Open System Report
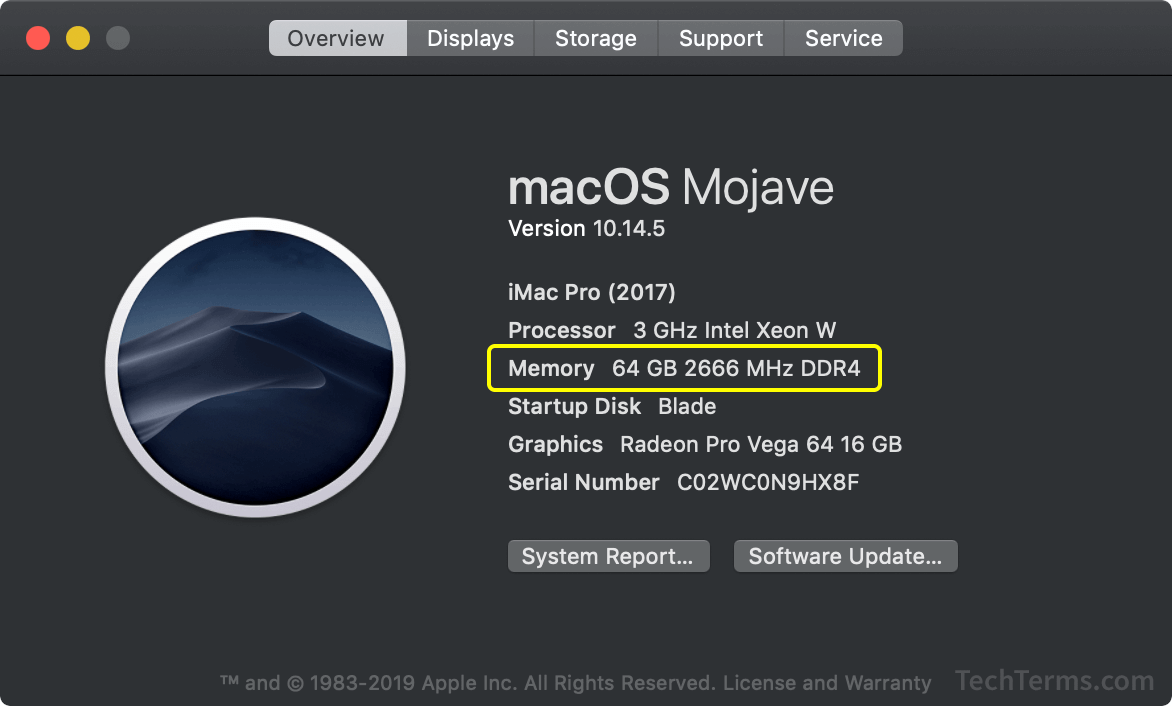 click(608, 556)
